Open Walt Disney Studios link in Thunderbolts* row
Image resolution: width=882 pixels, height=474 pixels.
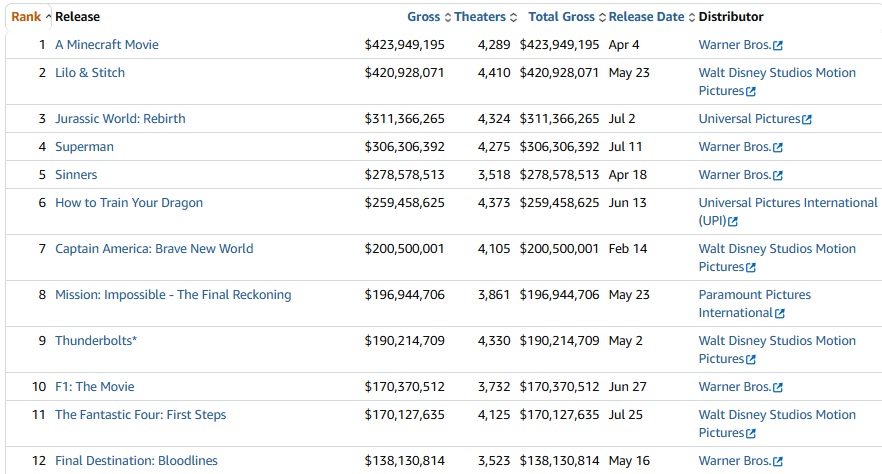click(x=777, y=350)
